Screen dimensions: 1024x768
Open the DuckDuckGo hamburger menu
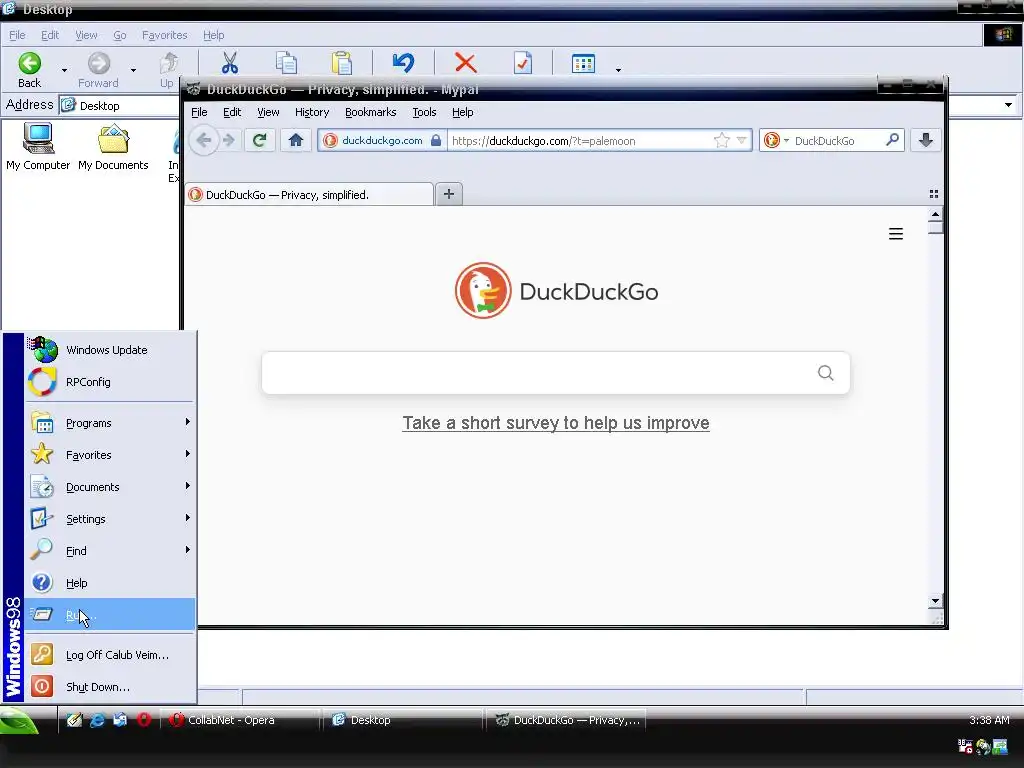click(x=895, y=234)
